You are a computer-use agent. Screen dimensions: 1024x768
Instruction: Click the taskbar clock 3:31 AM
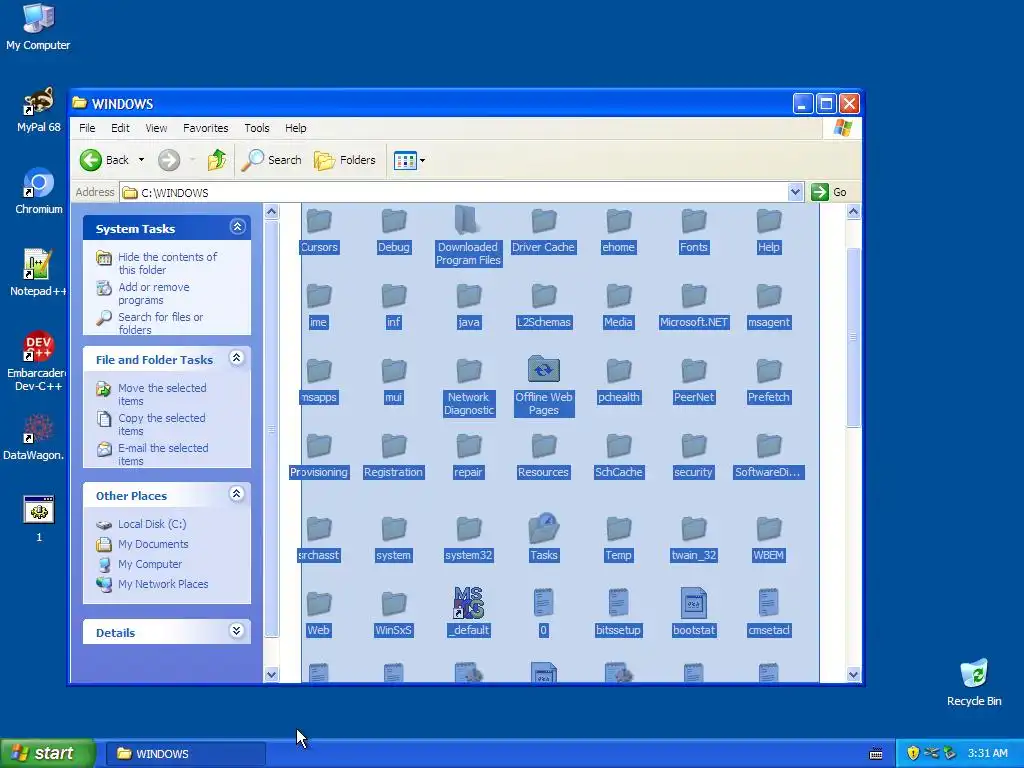(x=987, y=753)
